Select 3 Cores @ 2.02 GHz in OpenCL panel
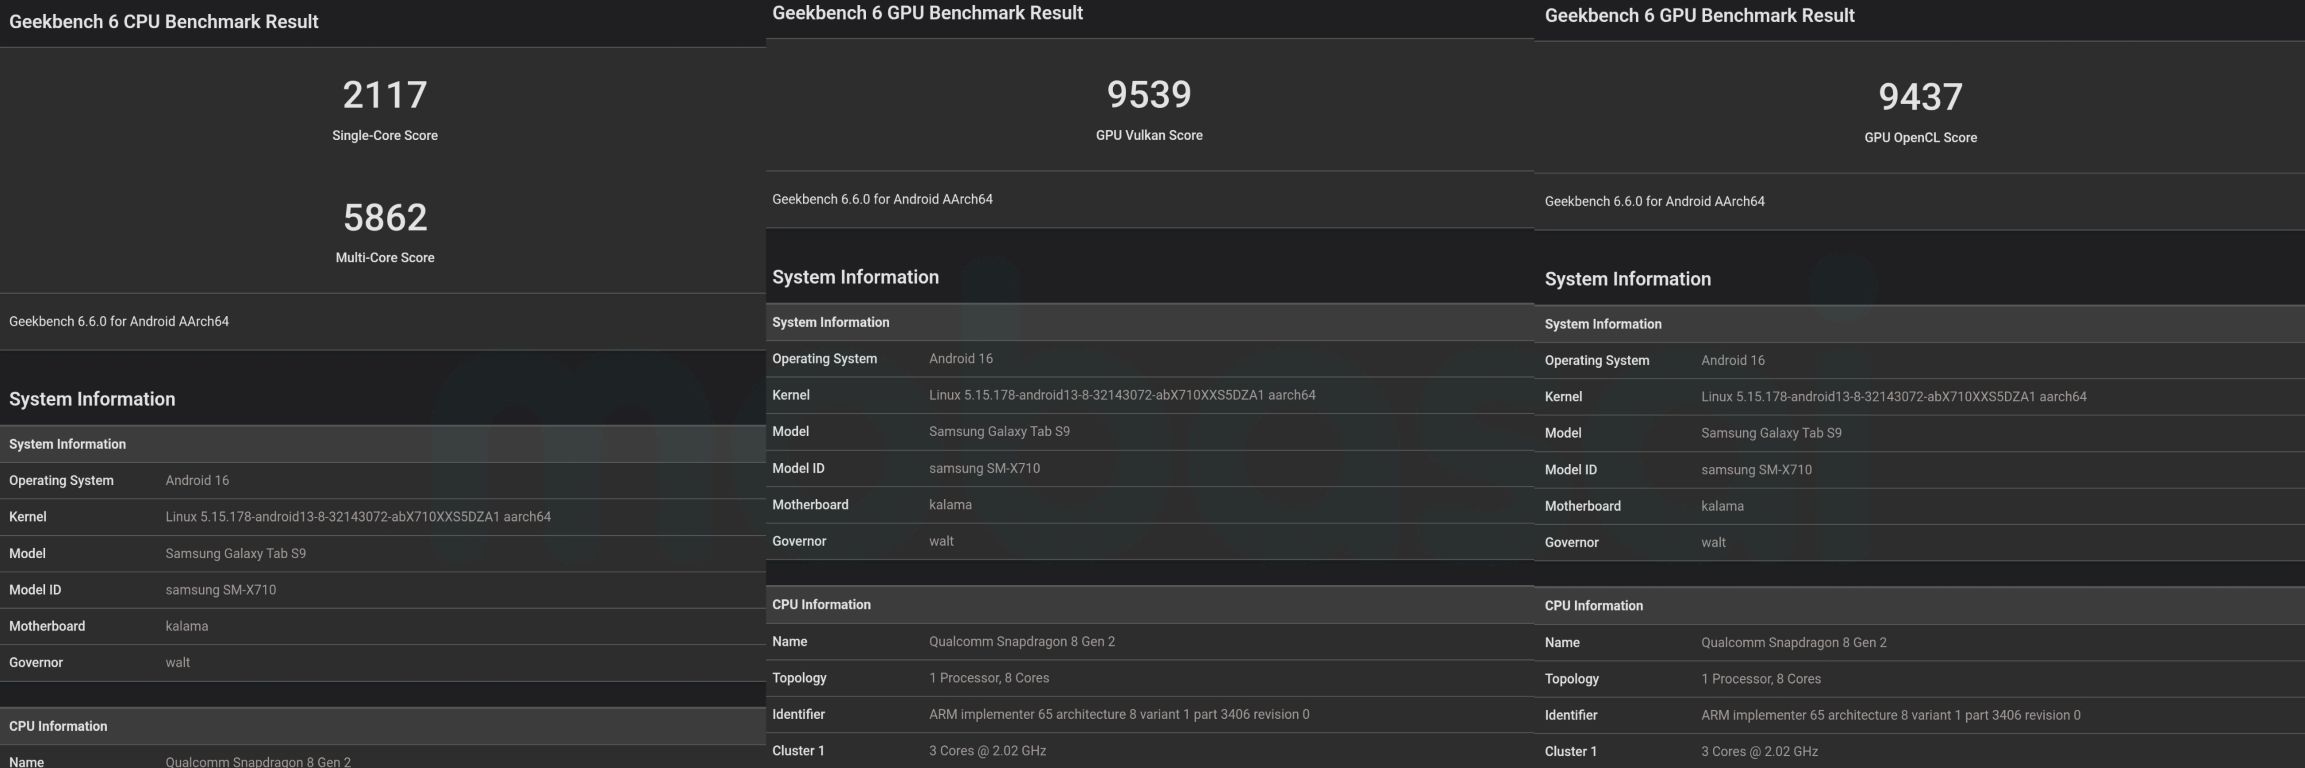Viewport: 2305px width, 768px height. pyautogui.click(x=1759, y=752)
